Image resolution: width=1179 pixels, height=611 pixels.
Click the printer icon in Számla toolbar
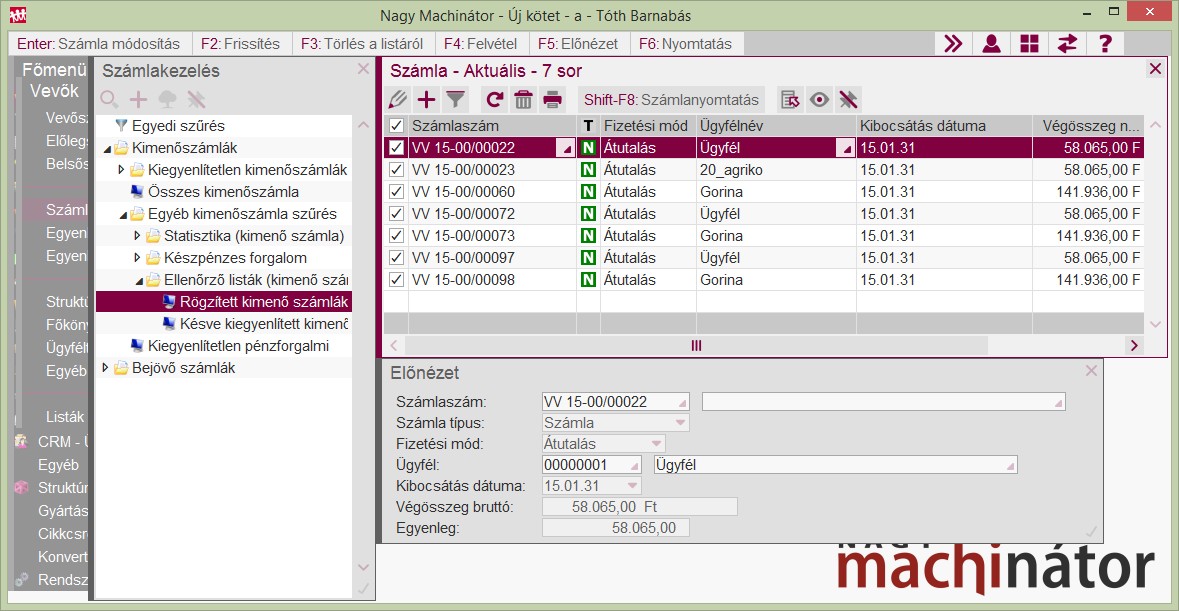tap(553, 99)
